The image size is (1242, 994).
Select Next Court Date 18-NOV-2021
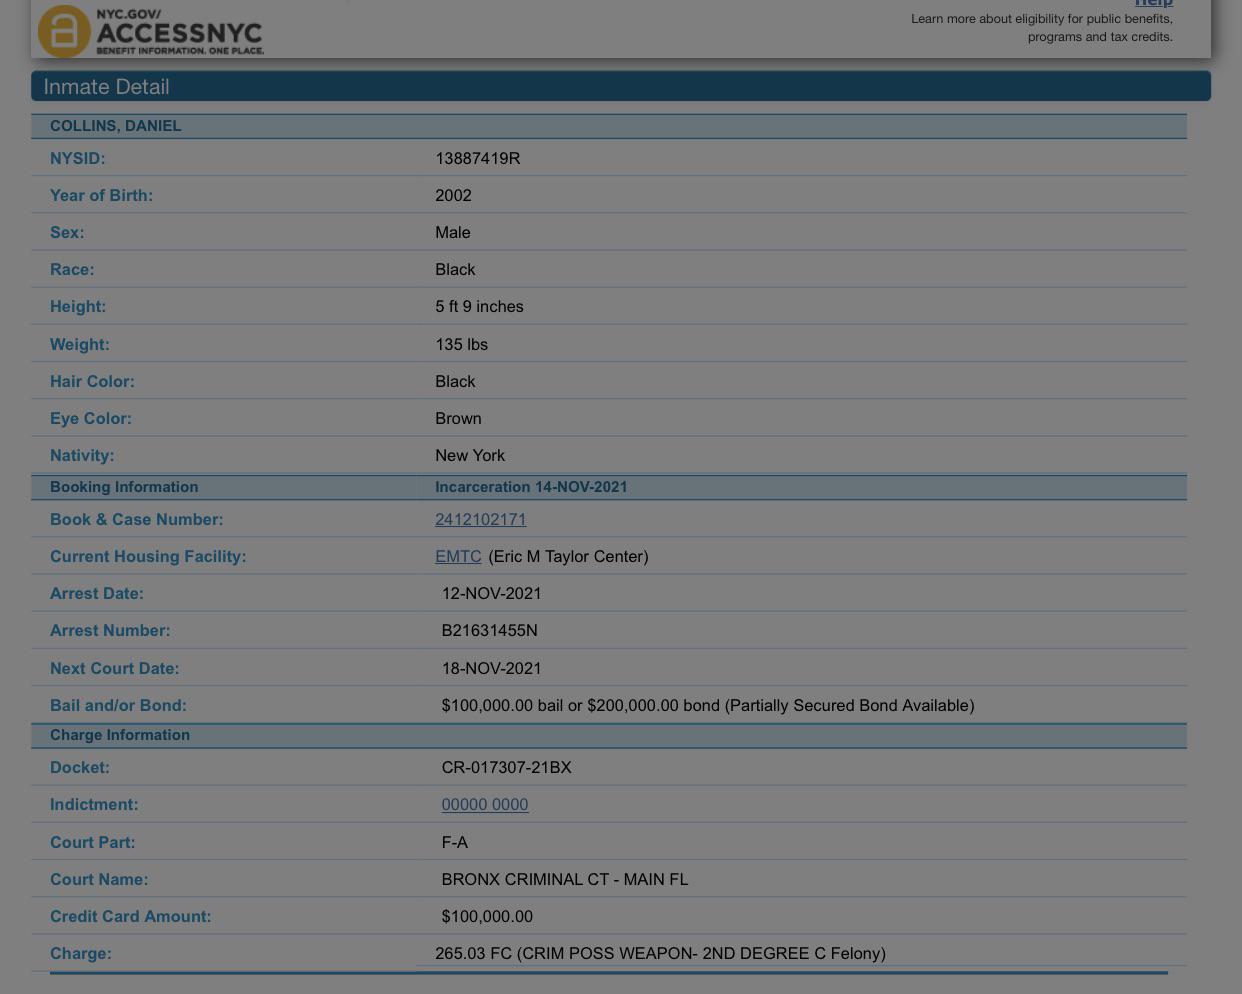click(491, 668)
